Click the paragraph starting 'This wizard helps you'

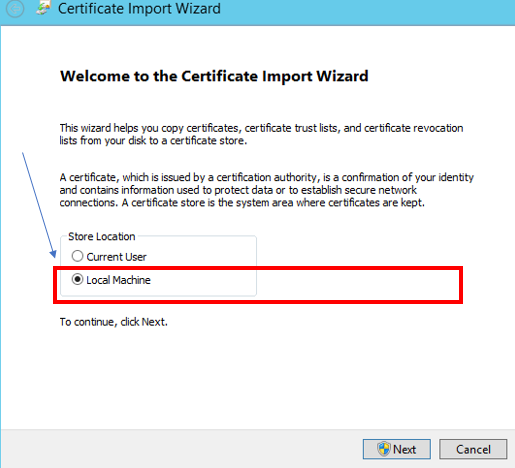click(261, 134)
